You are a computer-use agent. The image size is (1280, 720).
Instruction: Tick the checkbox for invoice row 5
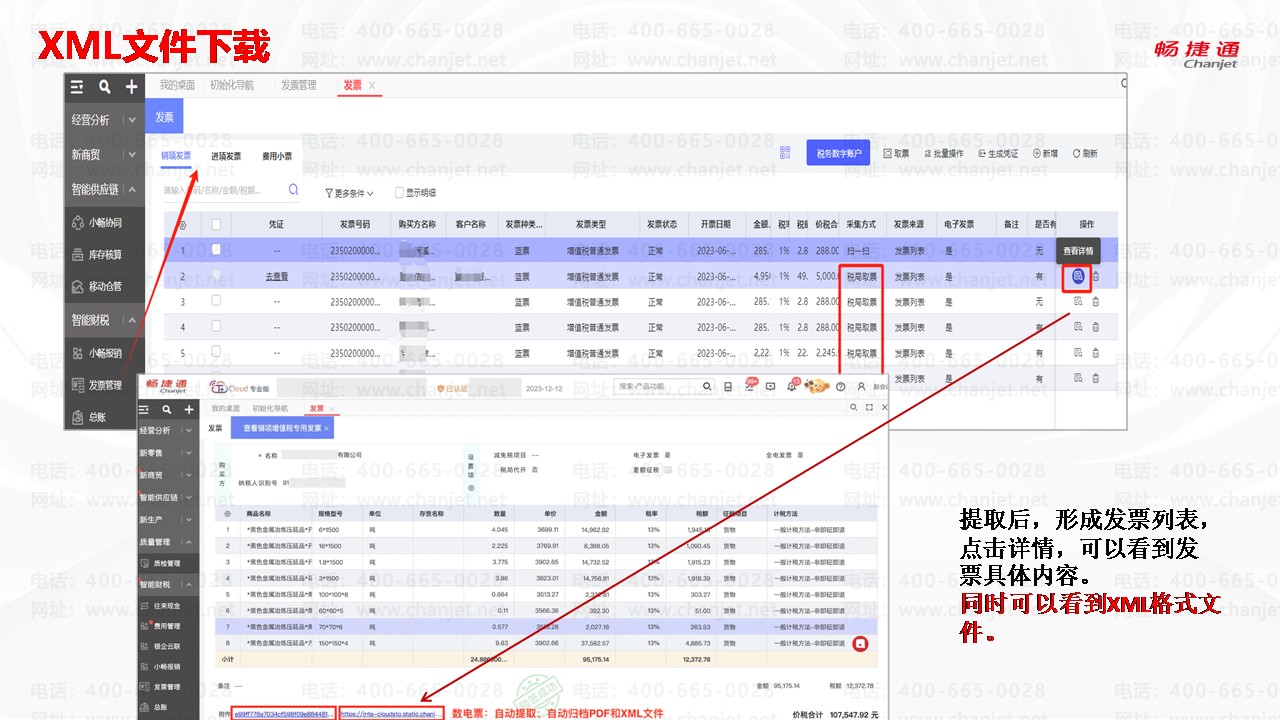pyautogui.click(x=216, y=352)
